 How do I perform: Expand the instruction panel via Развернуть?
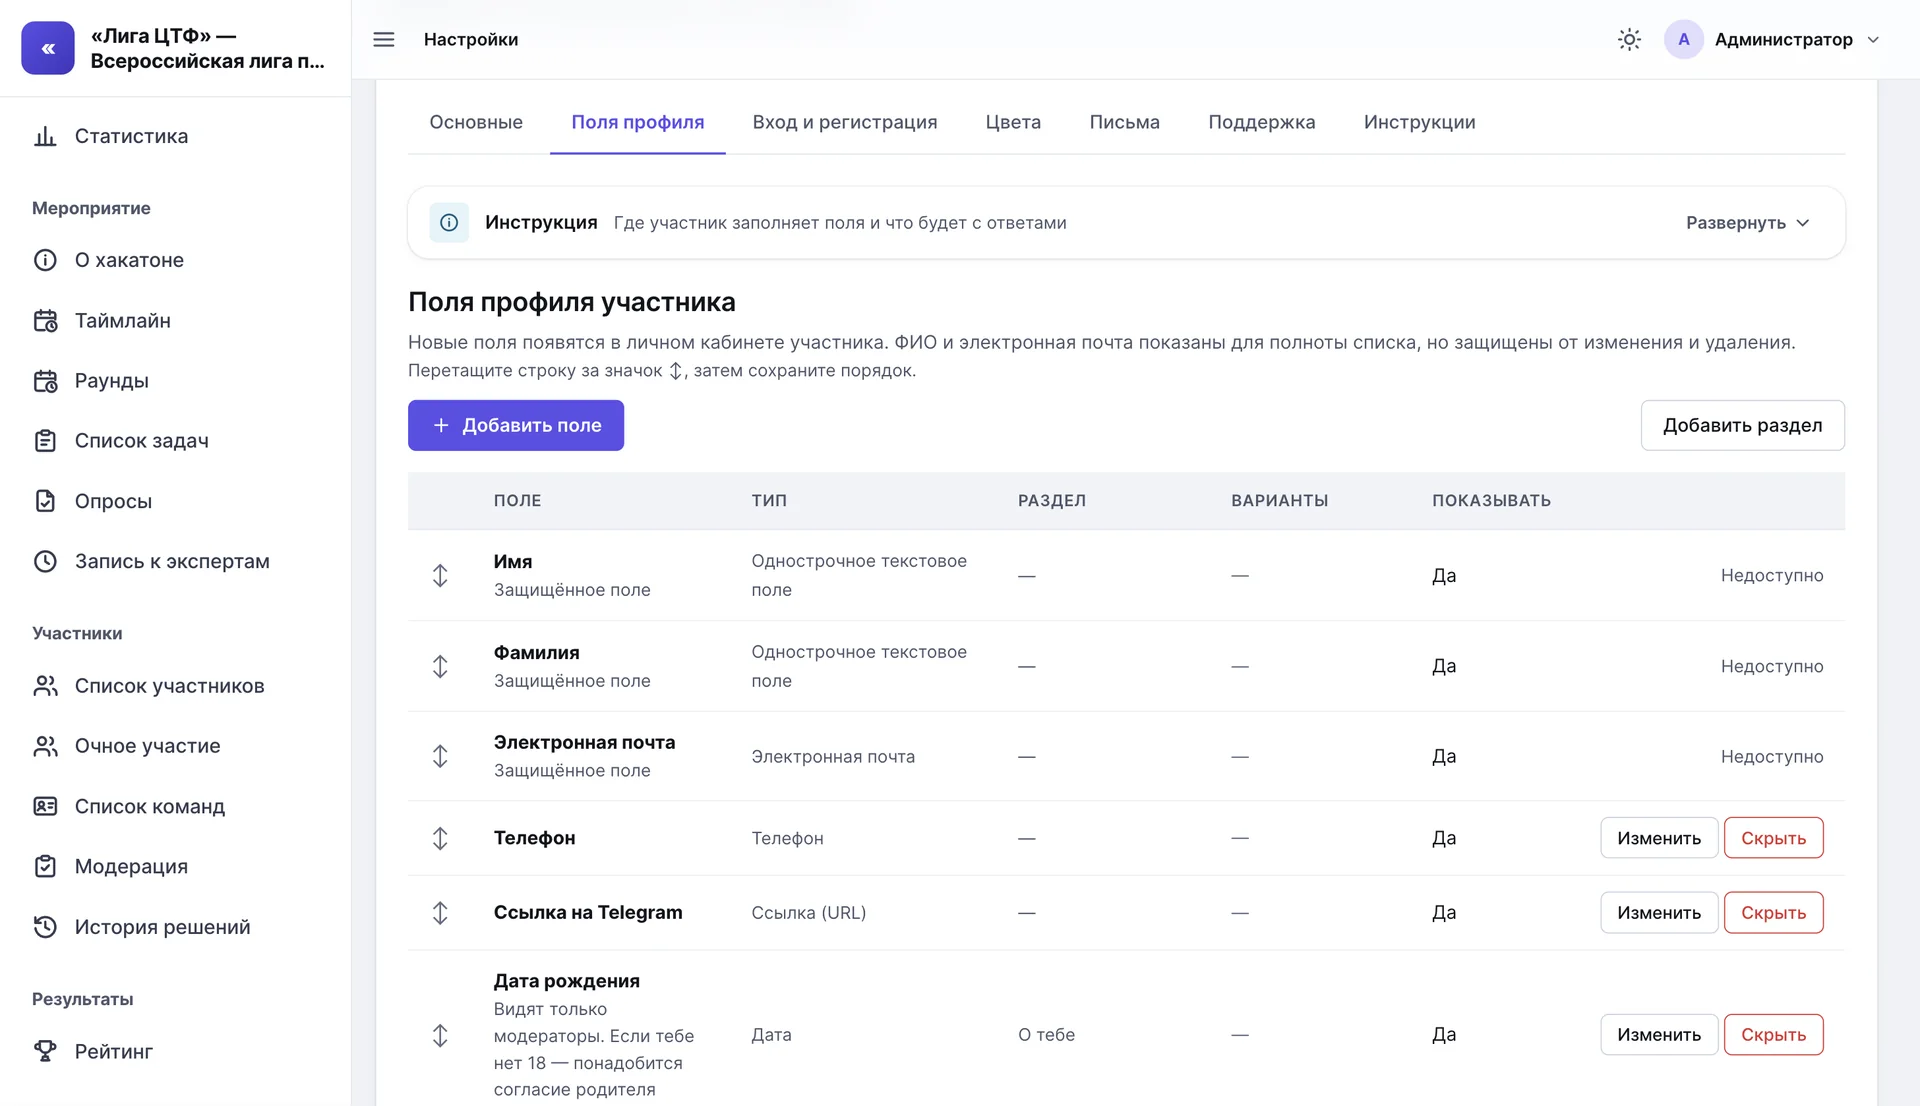click(x=1748, y=222)
